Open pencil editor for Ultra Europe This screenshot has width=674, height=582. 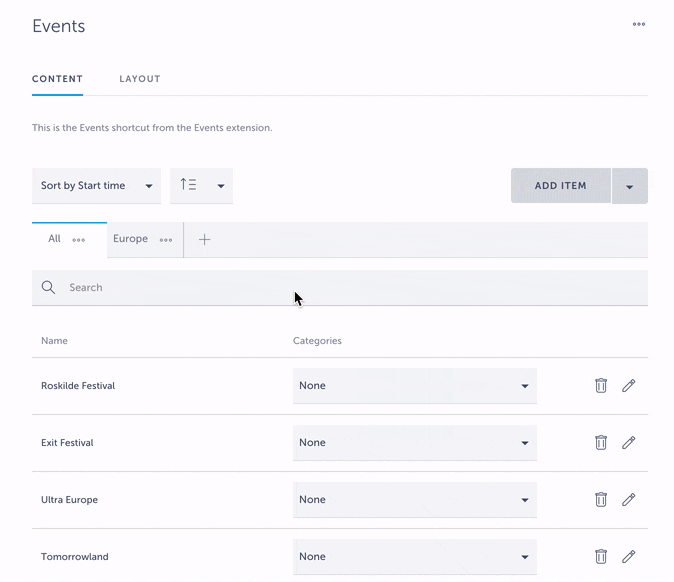point(629,500)
